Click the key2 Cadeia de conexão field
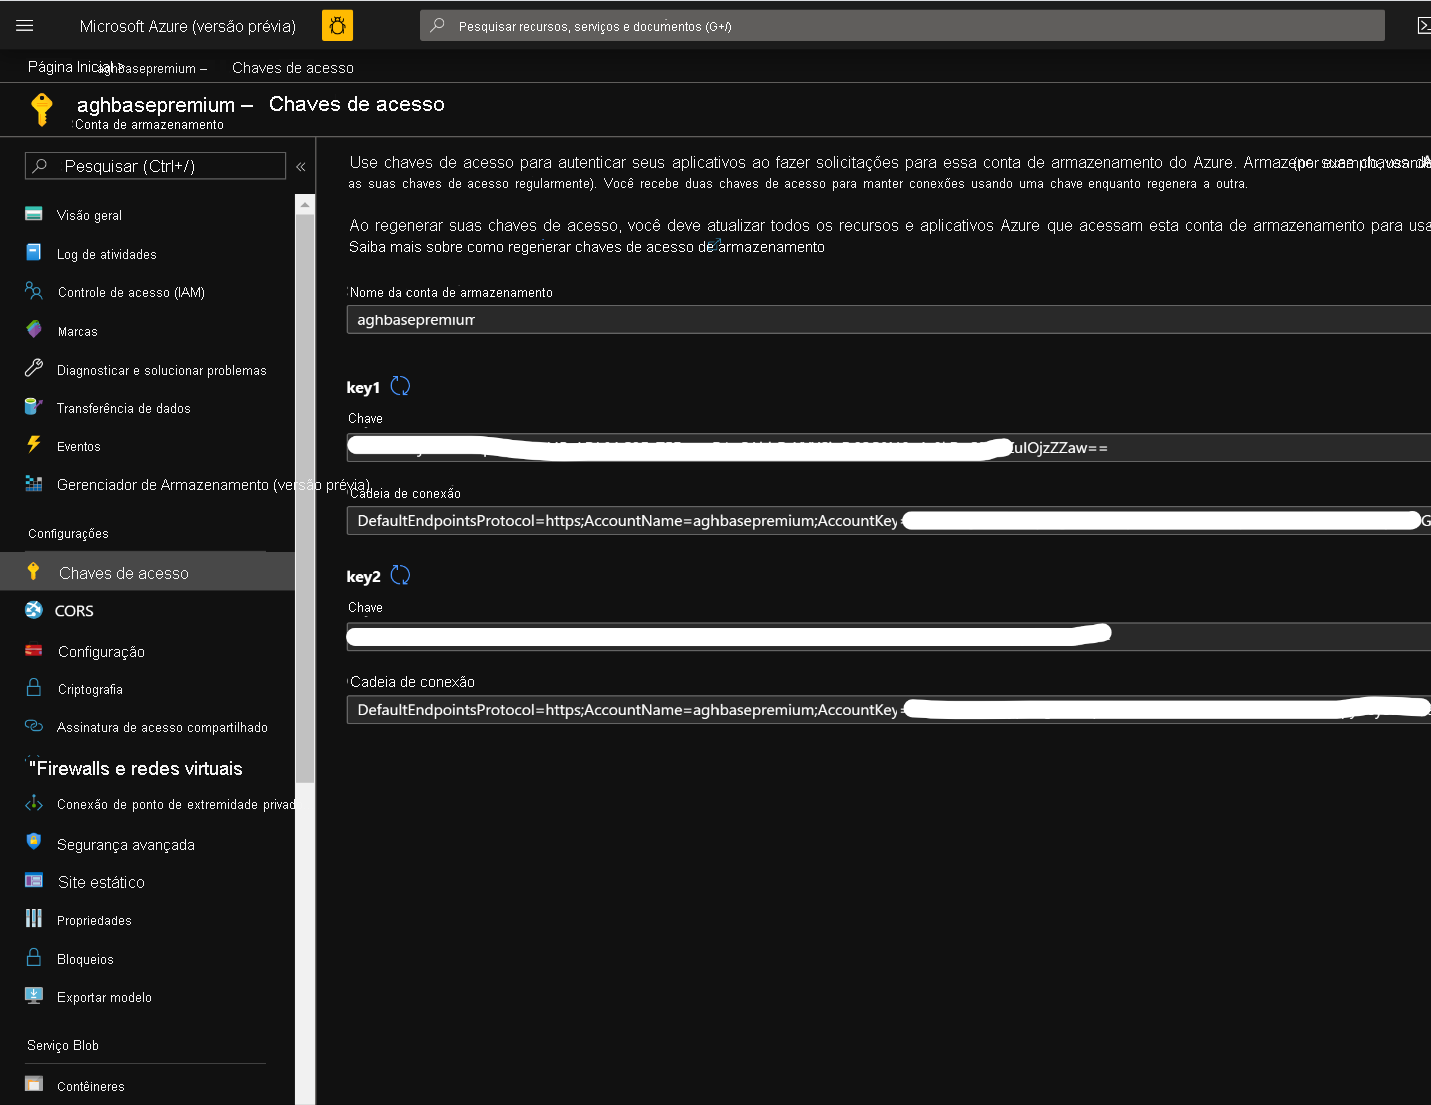 889,710
